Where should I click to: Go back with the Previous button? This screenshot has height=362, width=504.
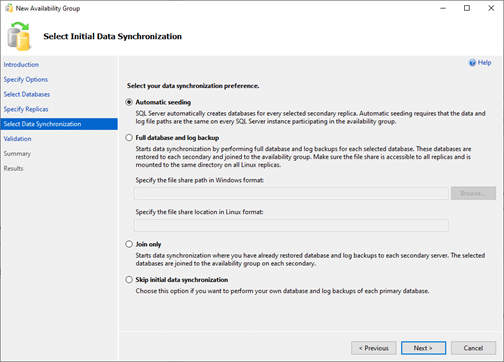click(374, 348)
